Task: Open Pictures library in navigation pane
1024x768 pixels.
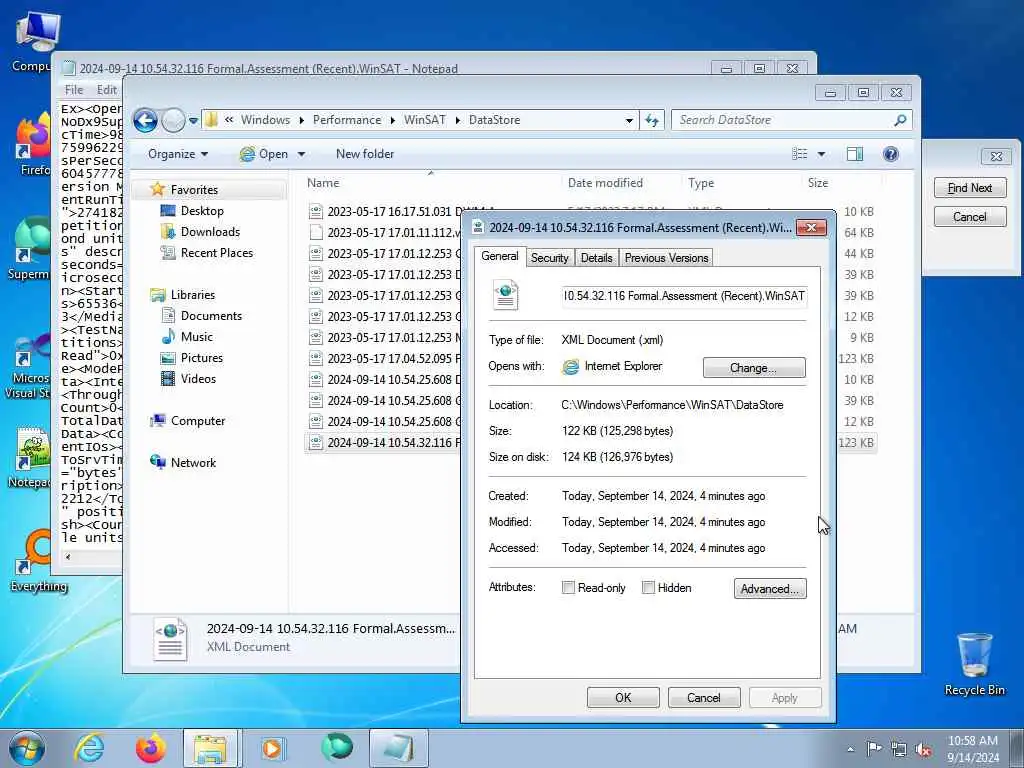Action: click(x=201, y=358)
